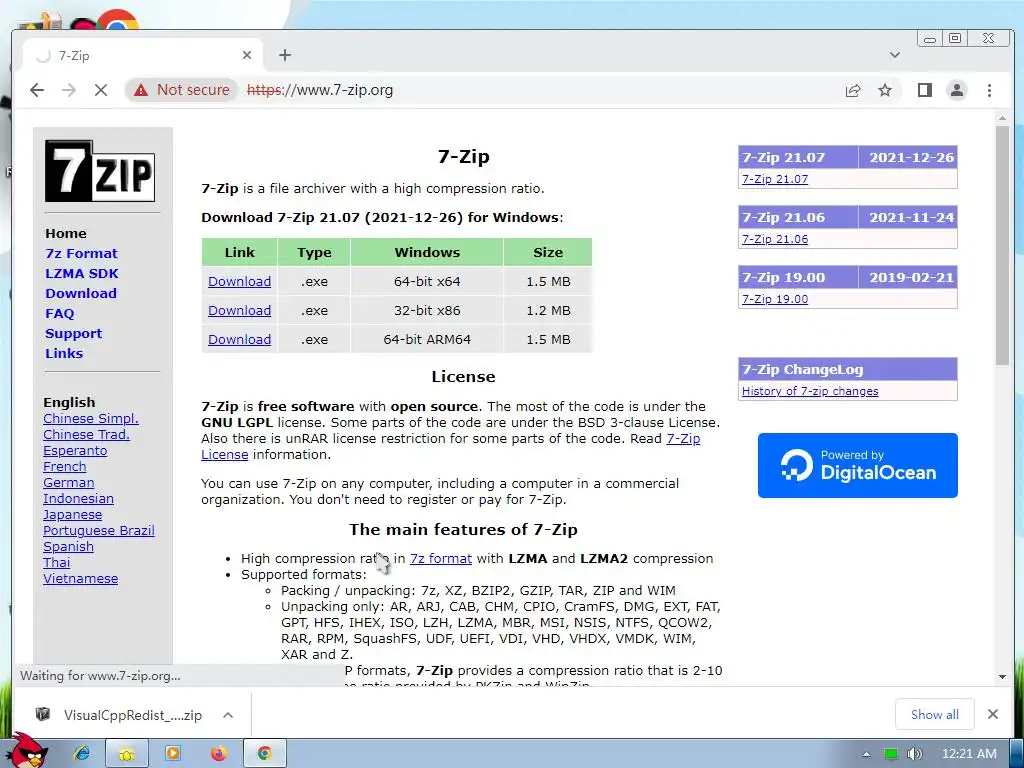Image resolution: width=1024 pixels, height=768 pixels.
Task: Open options for VisualCppRedist download item
Action: [228, 715]
